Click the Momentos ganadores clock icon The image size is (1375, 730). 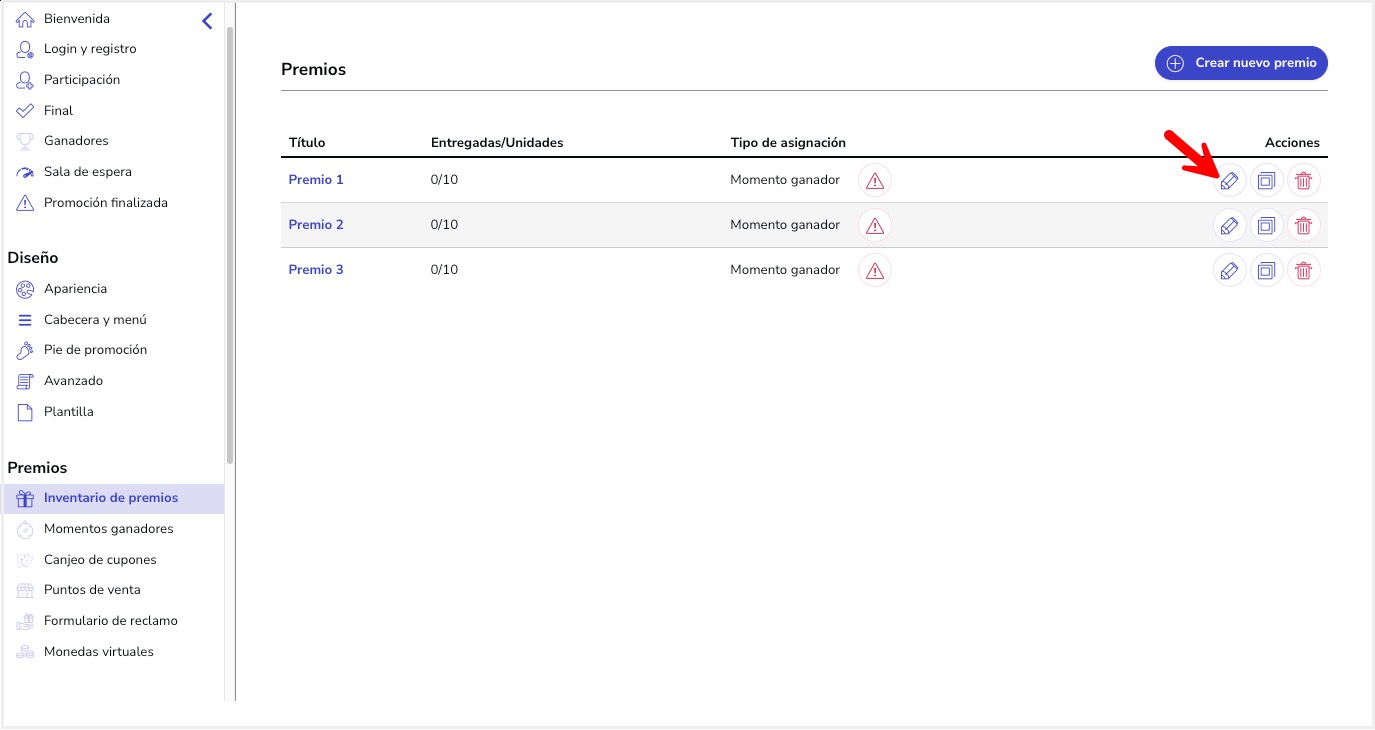coord(25,529)
